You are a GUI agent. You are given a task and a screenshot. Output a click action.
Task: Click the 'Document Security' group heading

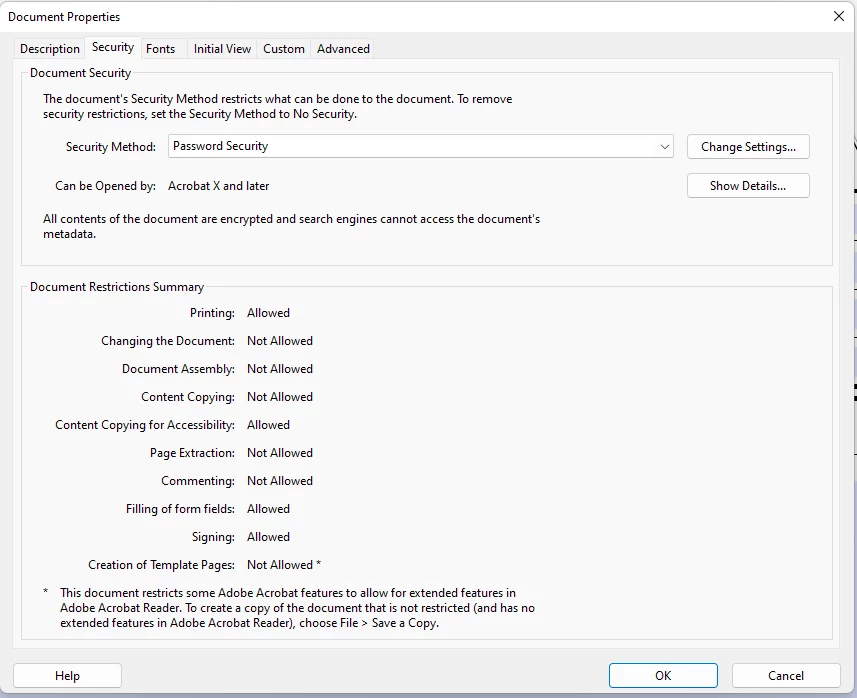(80, 73)
